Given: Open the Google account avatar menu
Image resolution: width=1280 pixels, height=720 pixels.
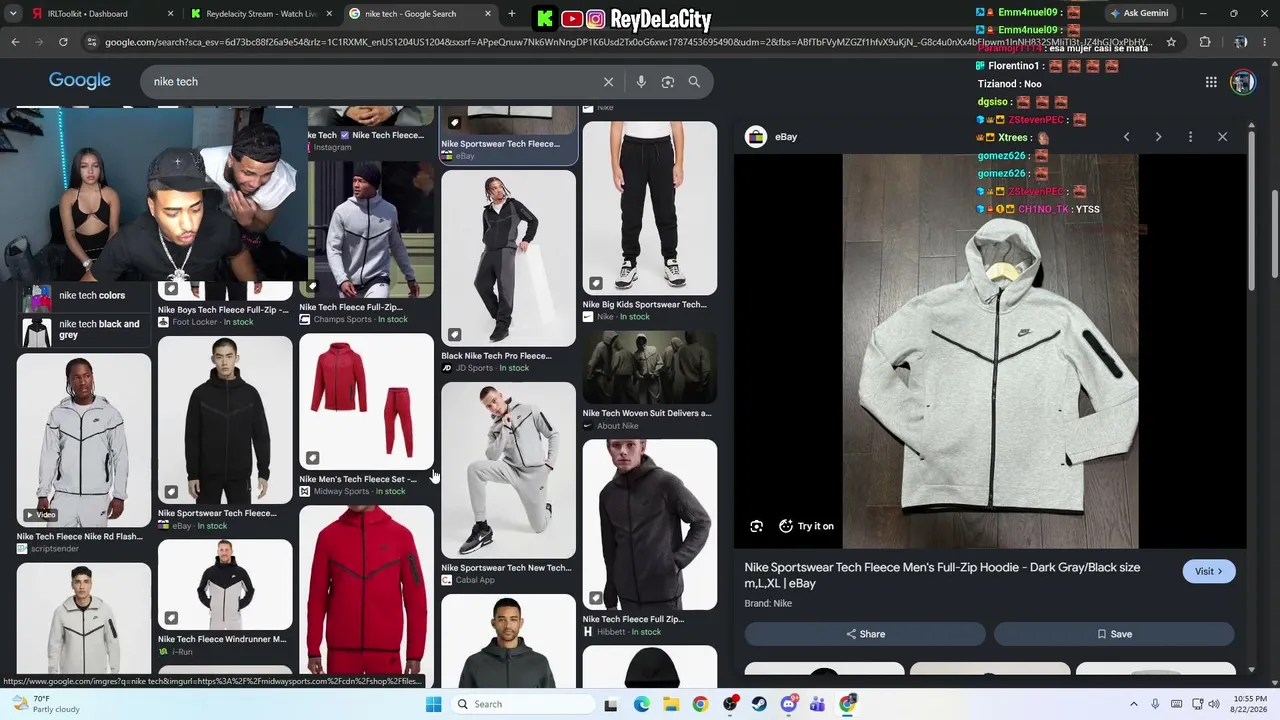Looking at the screenshot, I should (x=1242, y=82).
